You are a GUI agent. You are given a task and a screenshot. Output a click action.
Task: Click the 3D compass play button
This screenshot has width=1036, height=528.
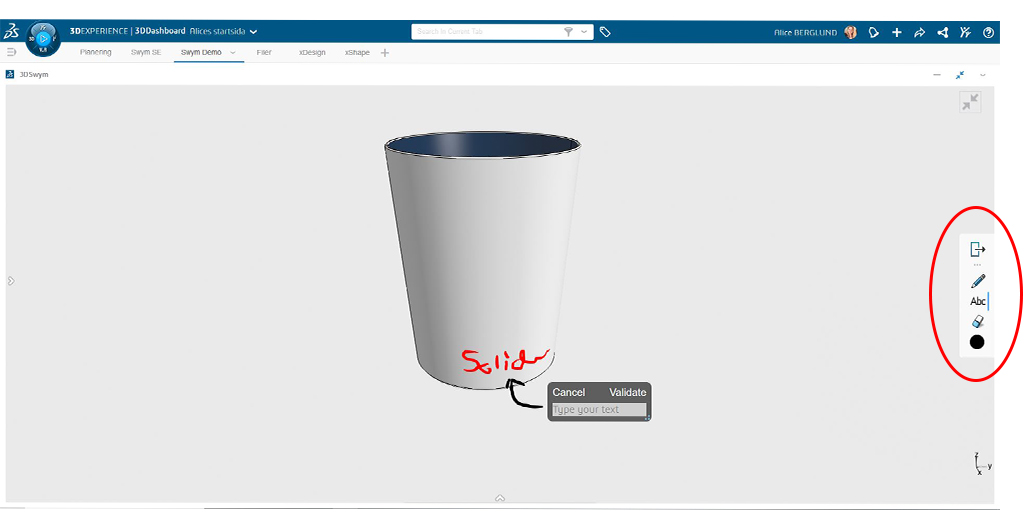pyautogui.click(x=43, y=38)
